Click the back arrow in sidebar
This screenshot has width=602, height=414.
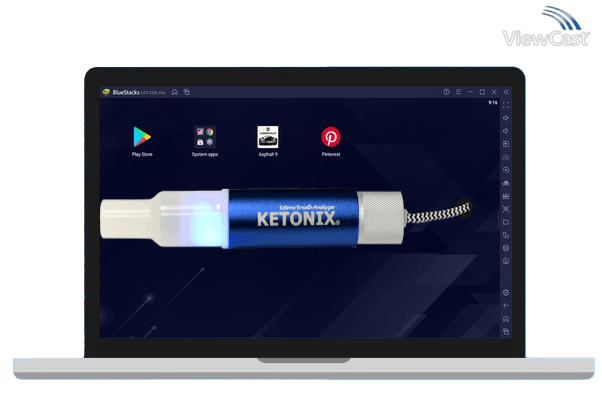point(506,305)
